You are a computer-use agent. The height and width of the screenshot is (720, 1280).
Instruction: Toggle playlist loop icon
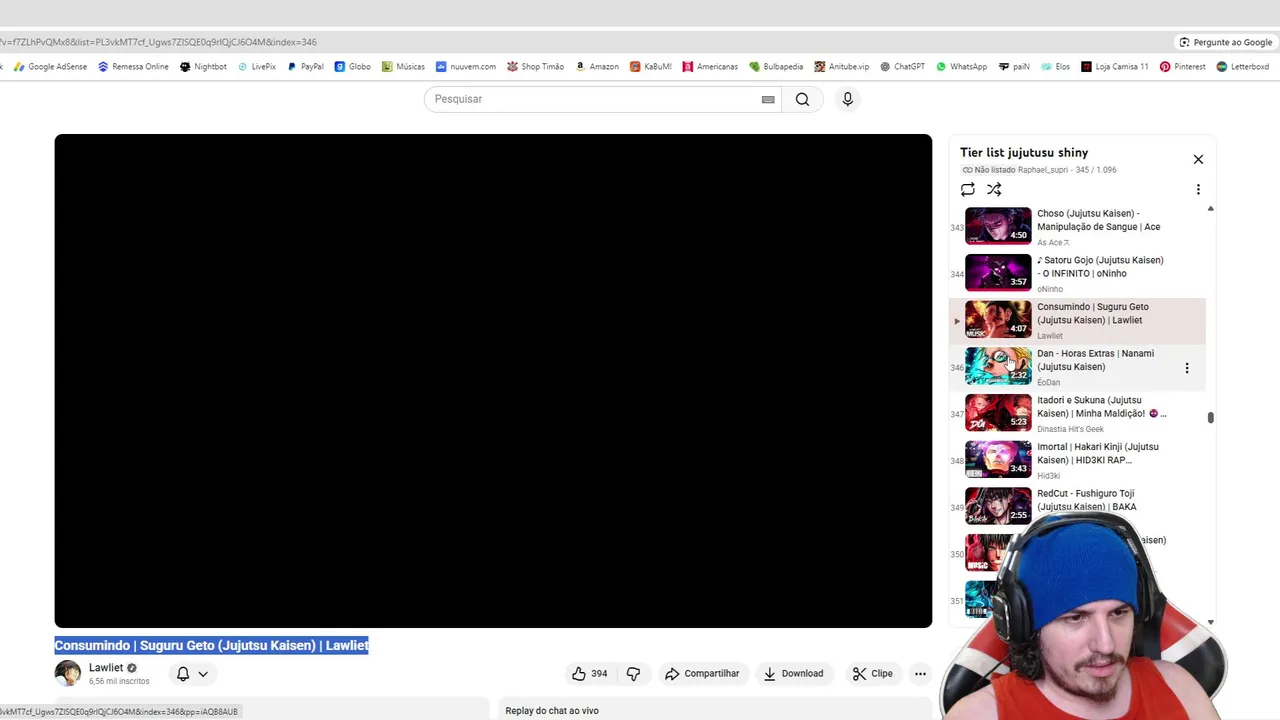click(967, 189)
